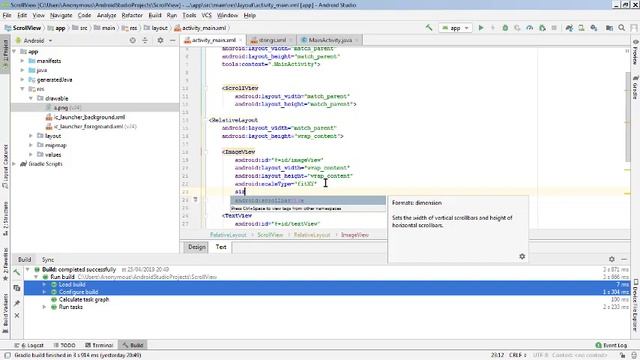
Task: Open the Event Log button
Action: (x=611, y=345)
